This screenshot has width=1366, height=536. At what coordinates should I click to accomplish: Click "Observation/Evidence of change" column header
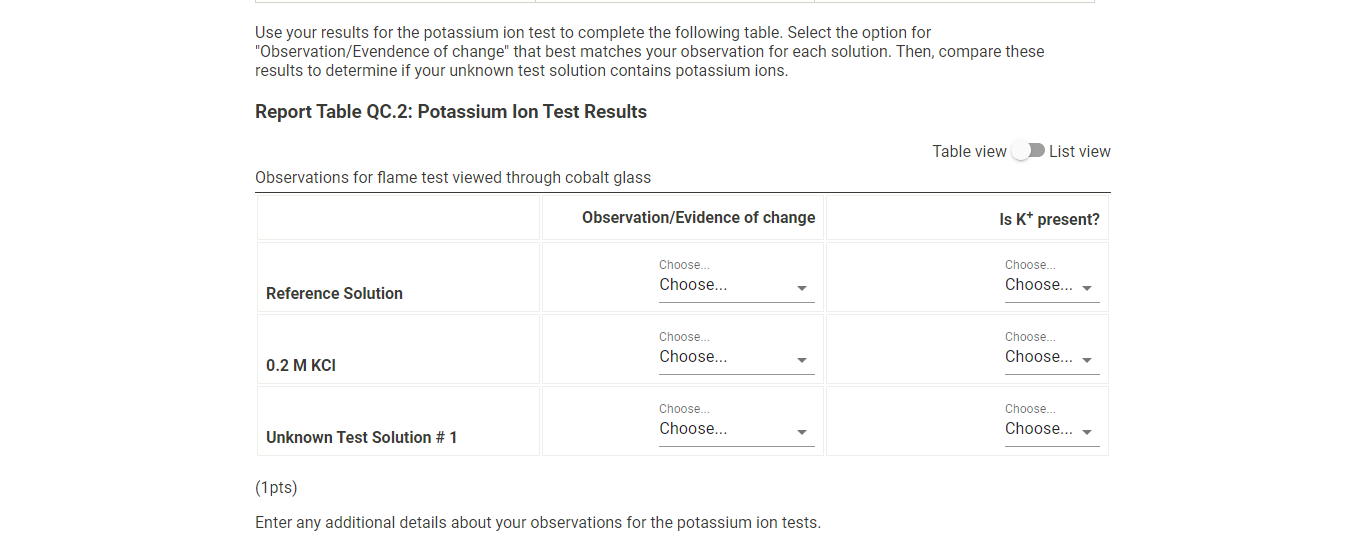click(698, 218)
